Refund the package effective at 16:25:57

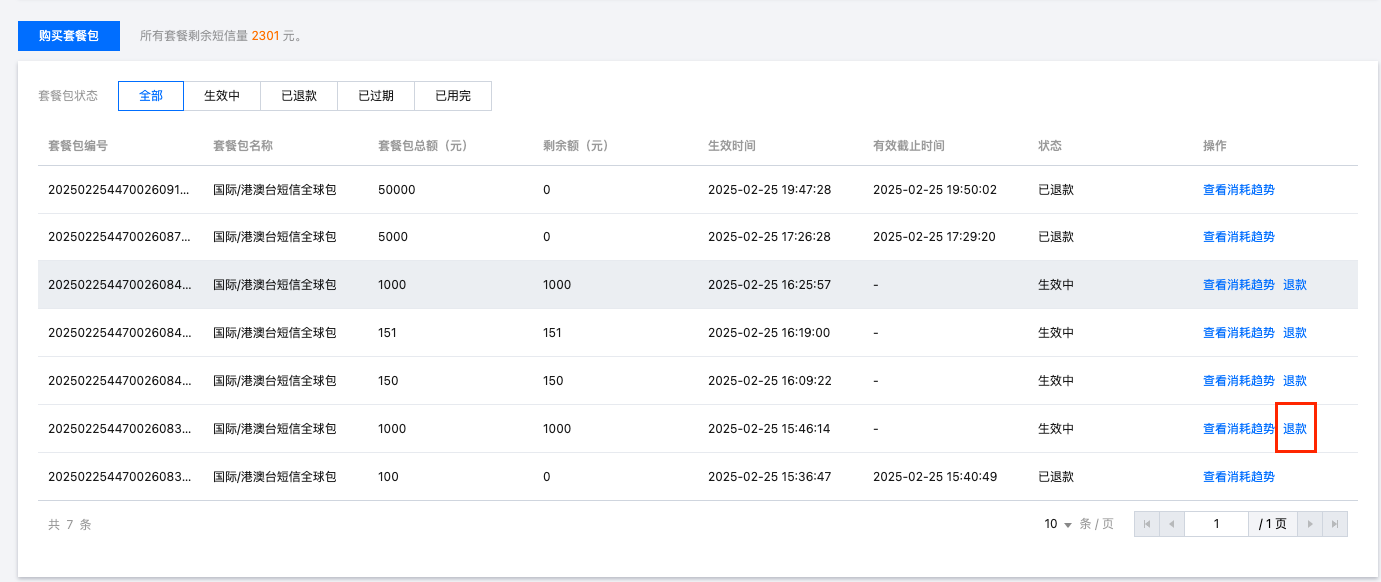coord(1295,284)
